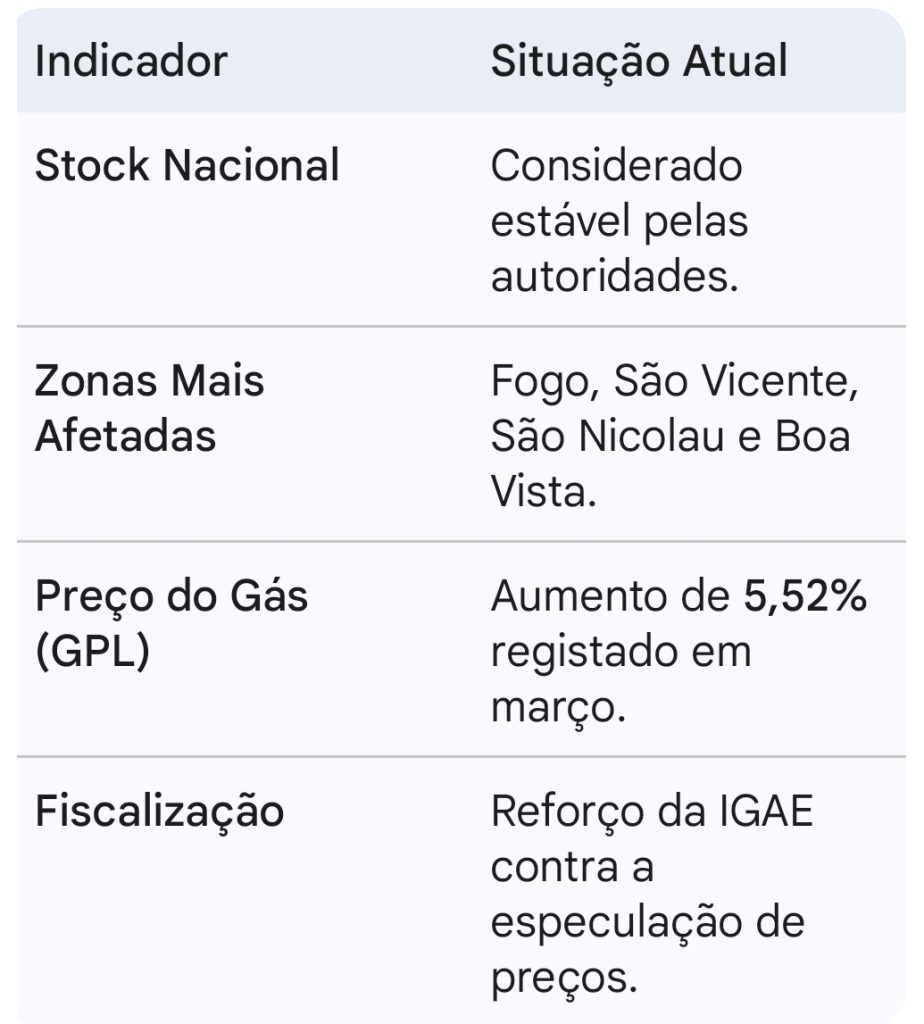Select the Zonas Mais Afetadas label
924x1024 pixels.
click(x=150, y=408)
